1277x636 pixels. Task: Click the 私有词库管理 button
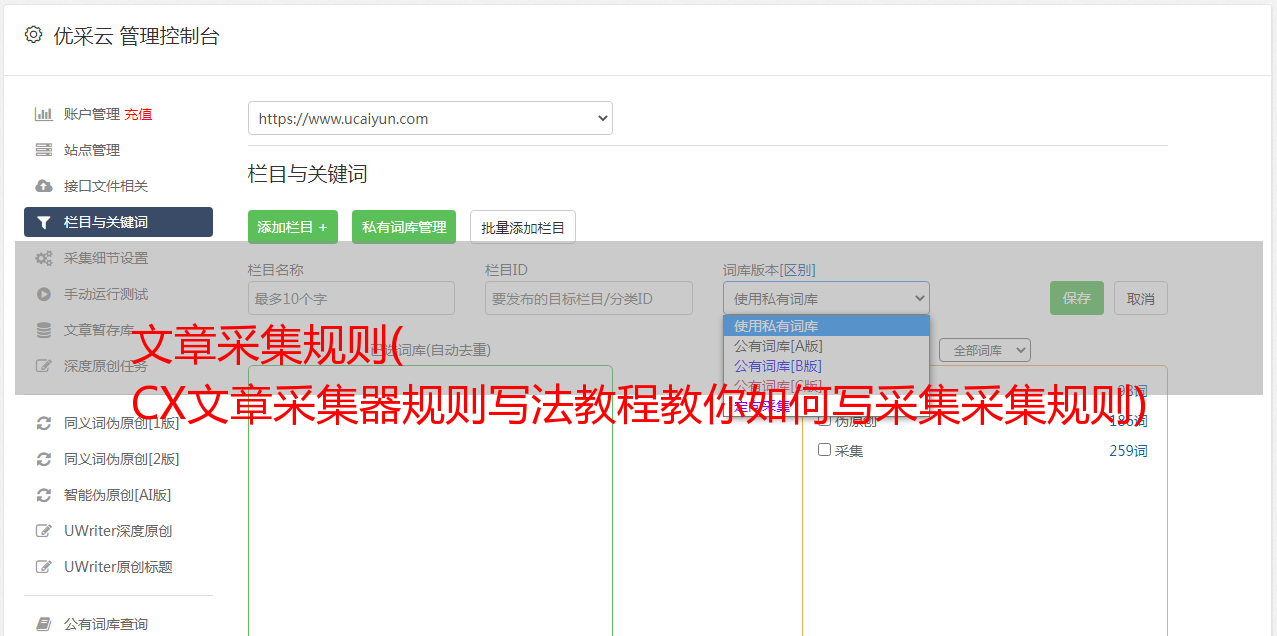[x=404, y=227]
